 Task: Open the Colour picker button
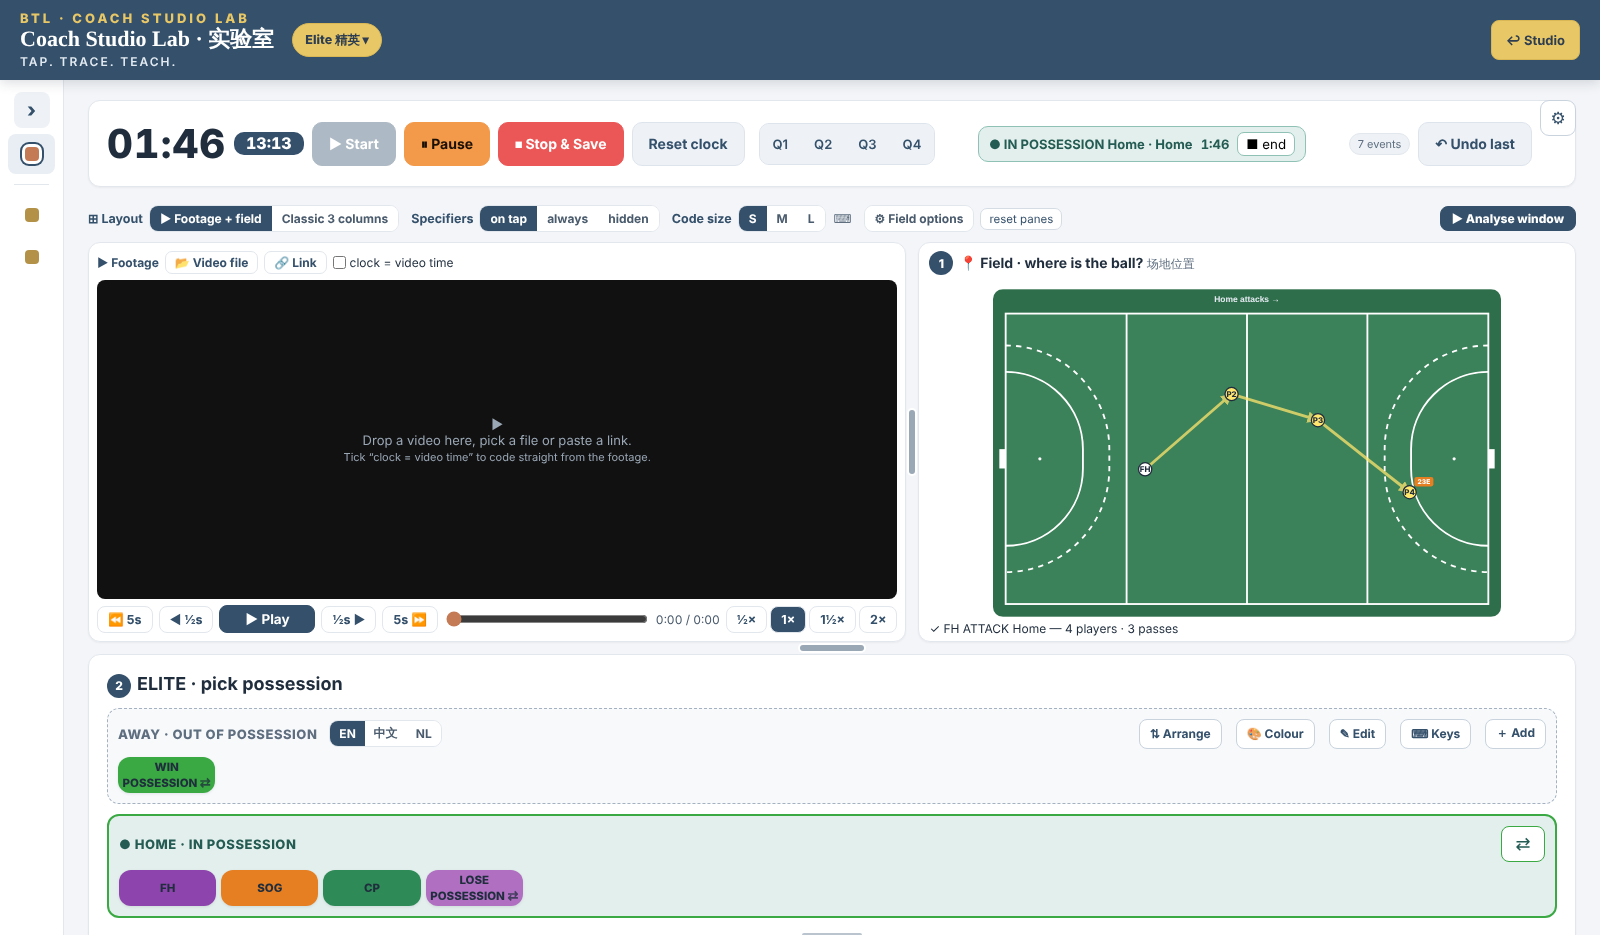(1275, 733)
